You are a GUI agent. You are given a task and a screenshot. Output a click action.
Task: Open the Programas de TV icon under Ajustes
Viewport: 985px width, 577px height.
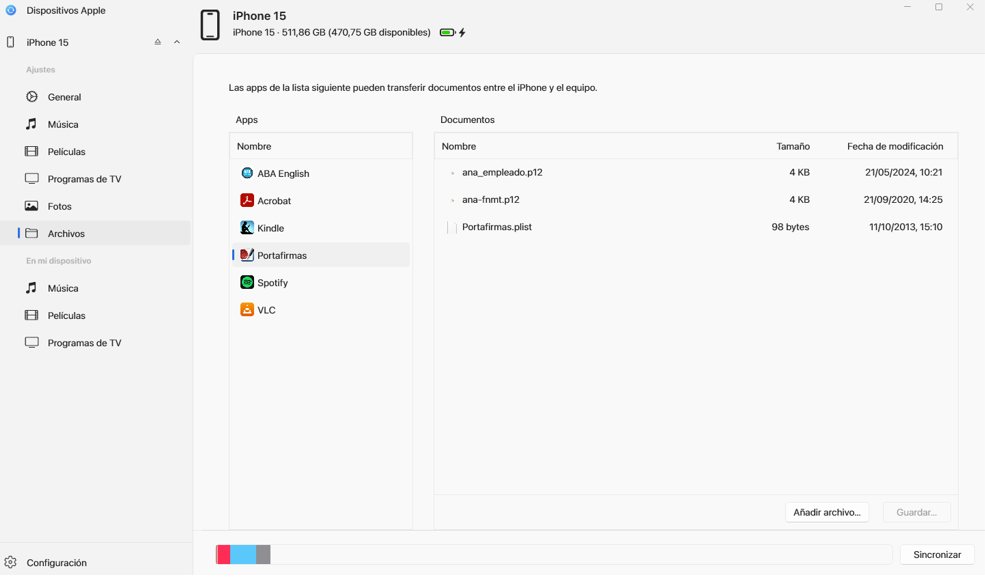(x=31, y=178)
